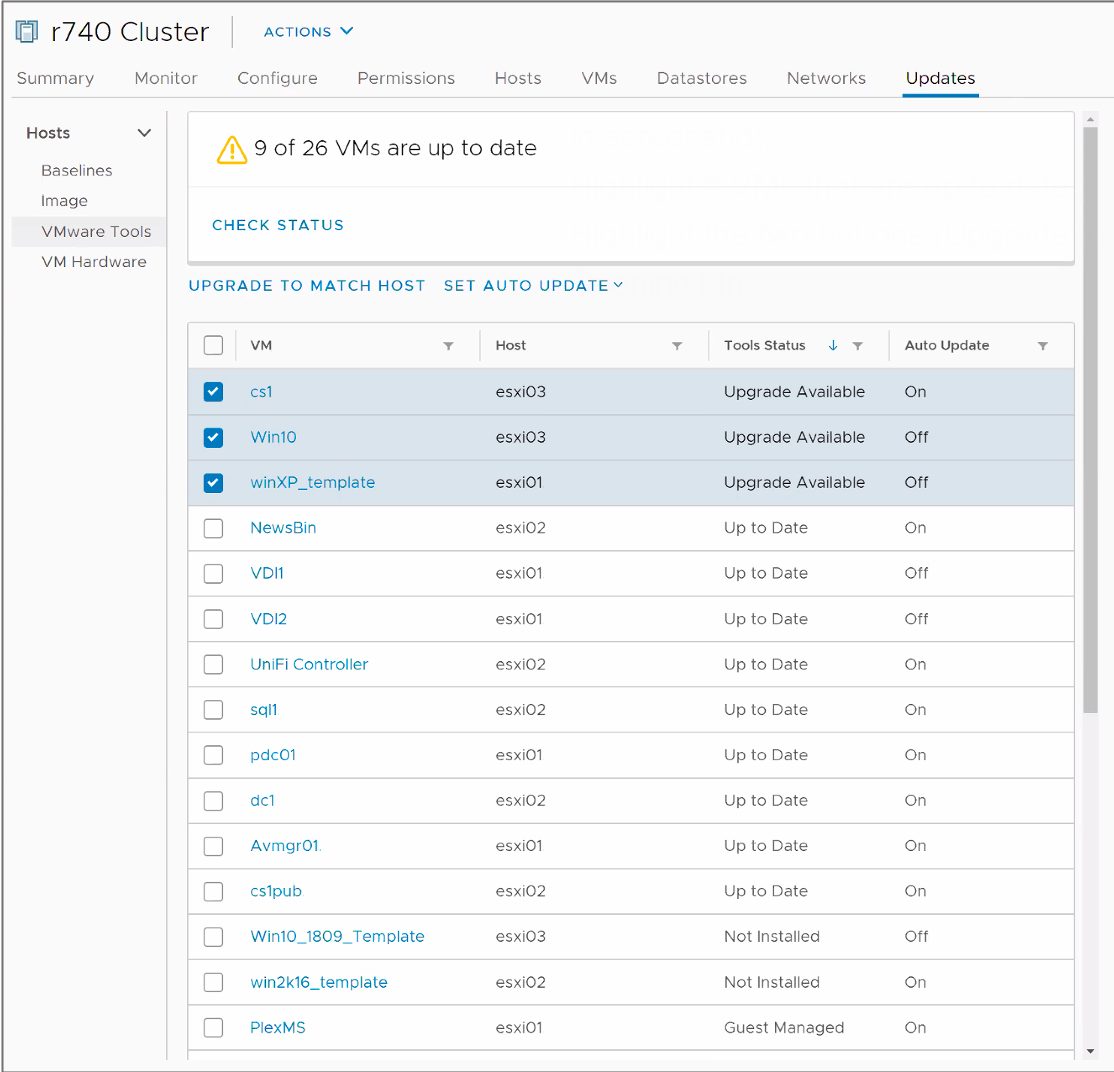The width and height of the screenshot is (1114, 1072).
Task: Uncheck the winXP_template checkbox
Action: tap(213, 482)
